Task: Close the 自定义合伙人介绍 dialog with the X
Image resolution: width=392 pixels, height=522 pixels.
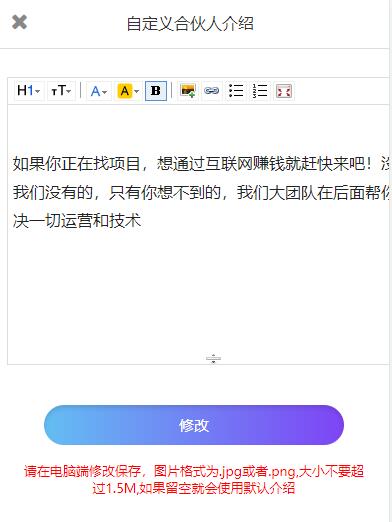Action: (19, 22)
